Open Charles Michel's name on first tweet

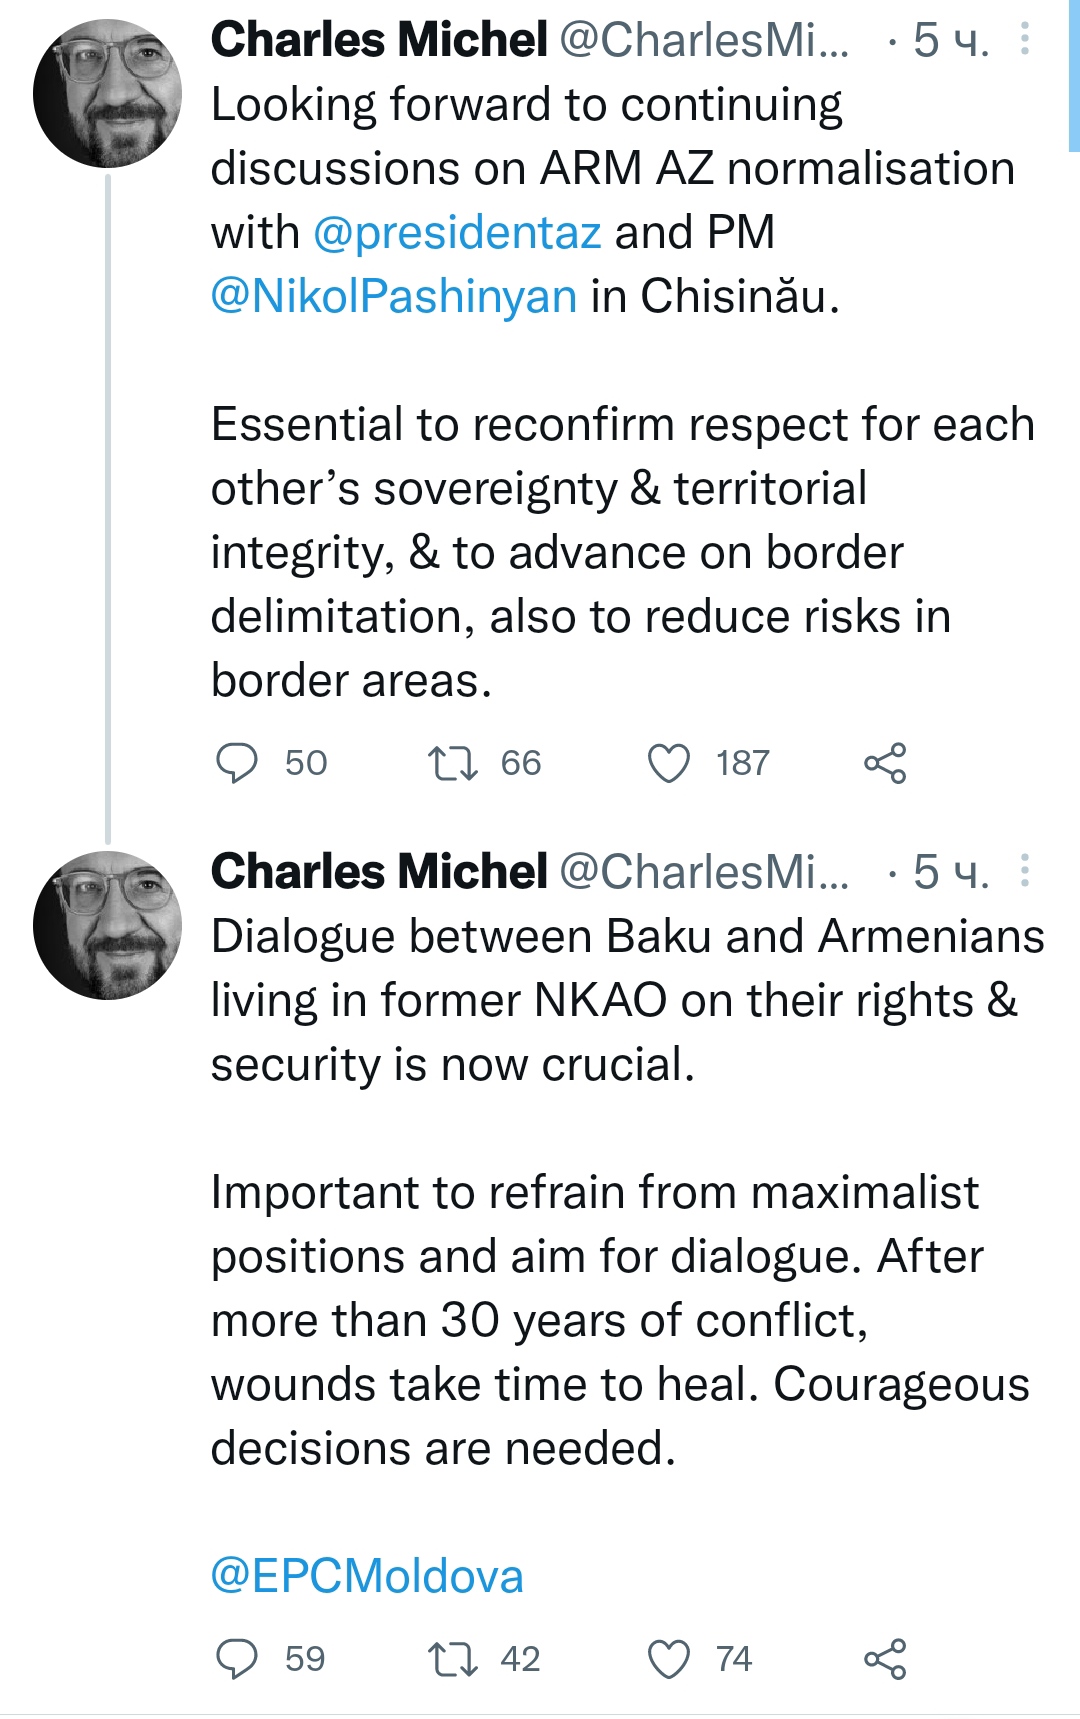[379, 41]
